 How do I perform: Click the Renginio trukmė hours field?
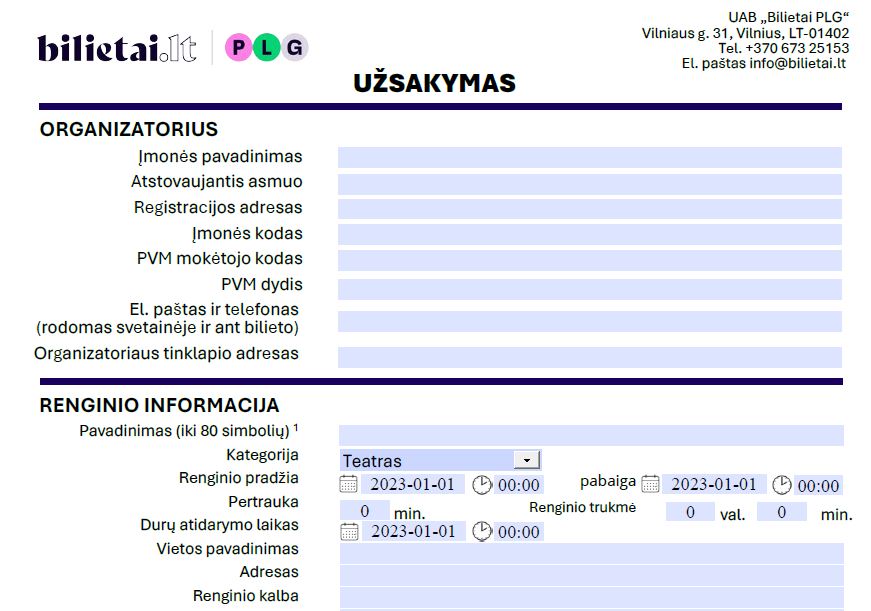tap(690, 512)
